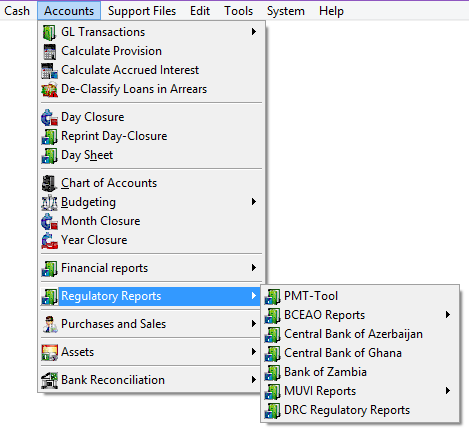
Task: Click the Budgeting scales icon
Action: 49,202
